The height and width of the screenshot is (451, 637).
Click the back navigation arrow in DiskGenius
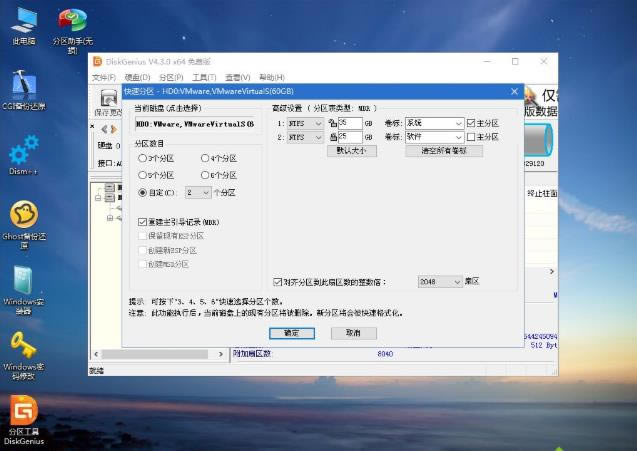pos(104,129)
